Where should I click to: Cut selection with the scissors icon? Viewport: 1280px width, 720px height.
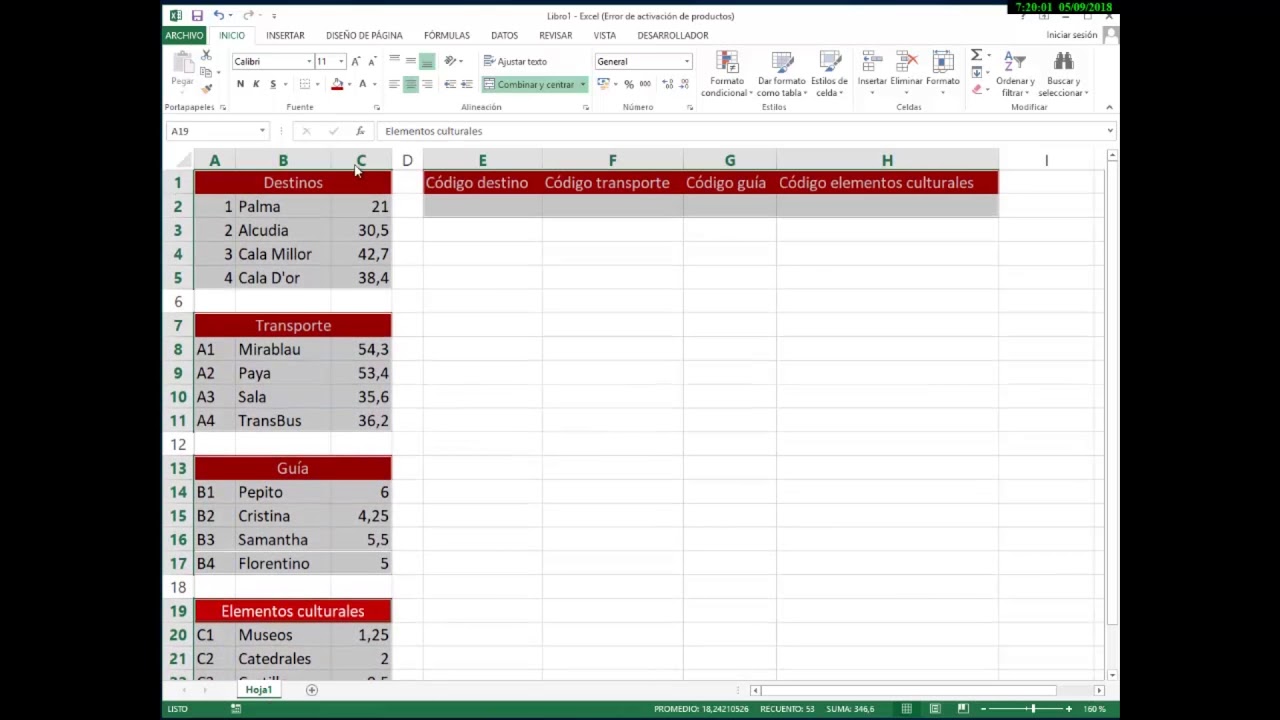206,55
